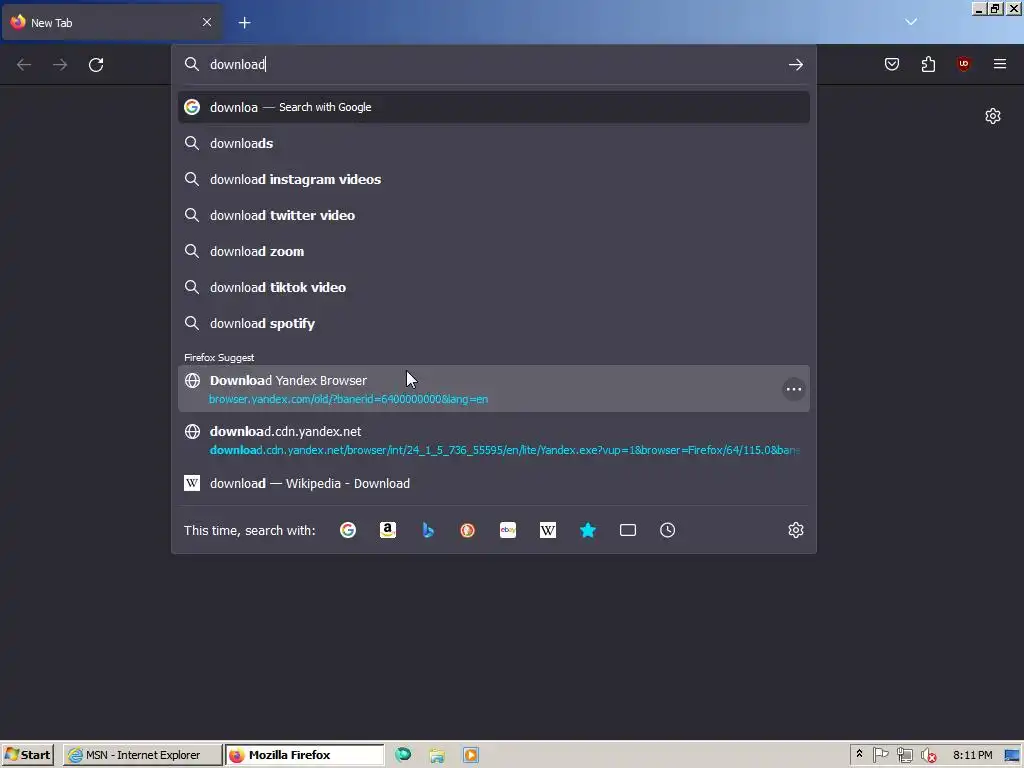
Task: Click the forward navigation arrow
Action: coord(60,65)
